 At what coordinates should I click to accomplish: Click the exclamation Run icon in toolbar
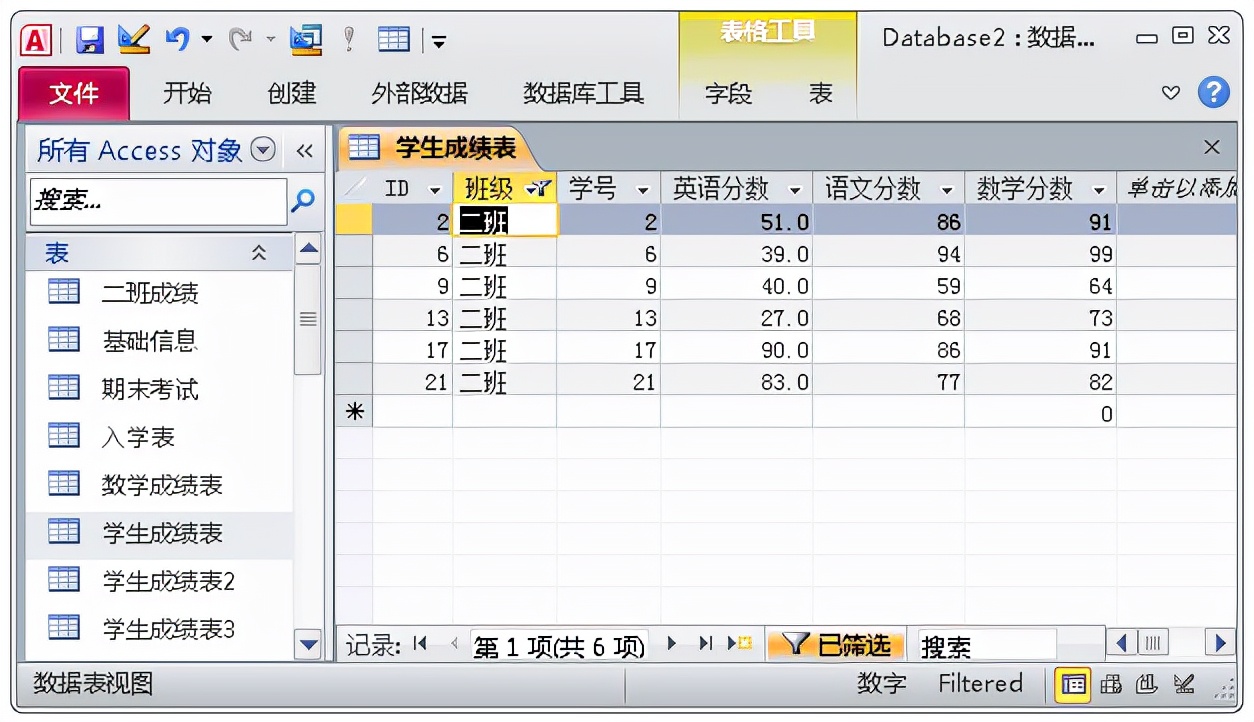pos(349,39)
